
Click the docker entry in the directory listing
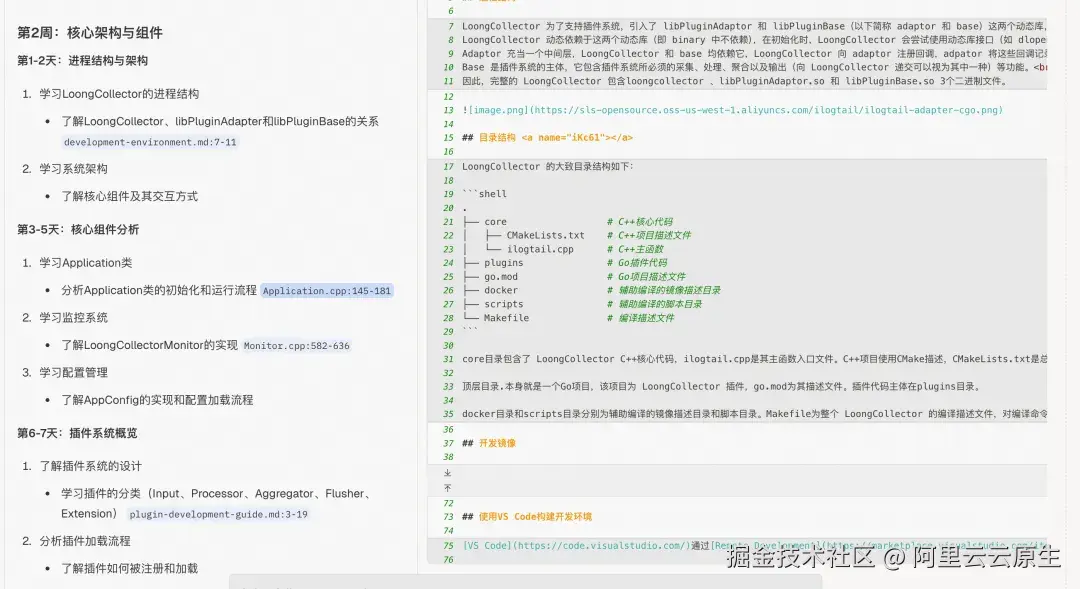tap(501, 291)
